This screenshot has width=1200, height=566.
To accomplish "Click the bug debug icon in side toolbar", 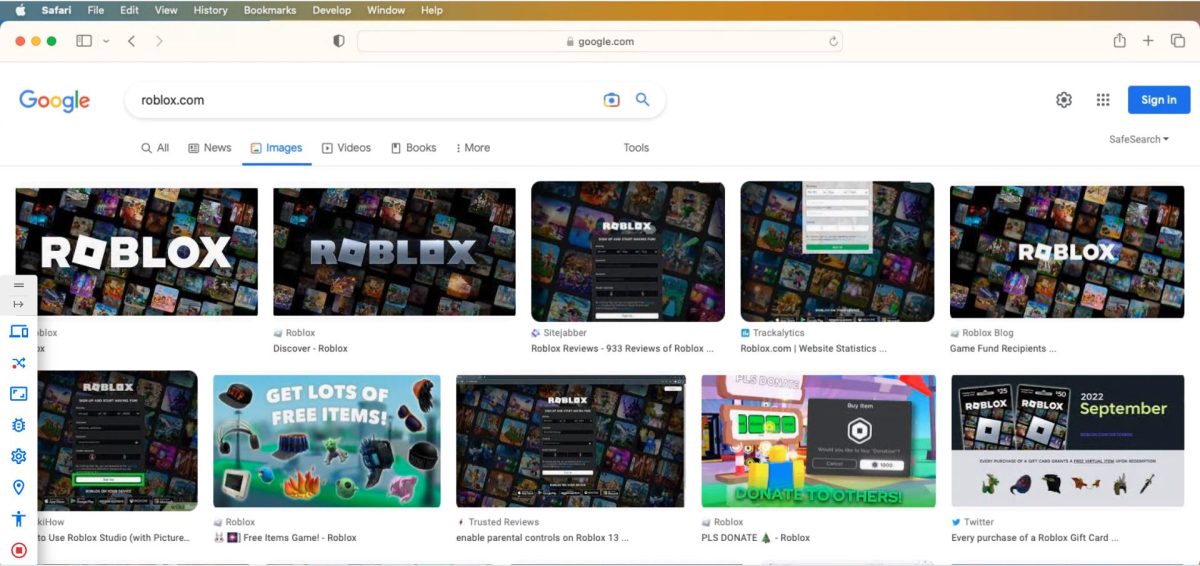I will [x=18, y=425].
